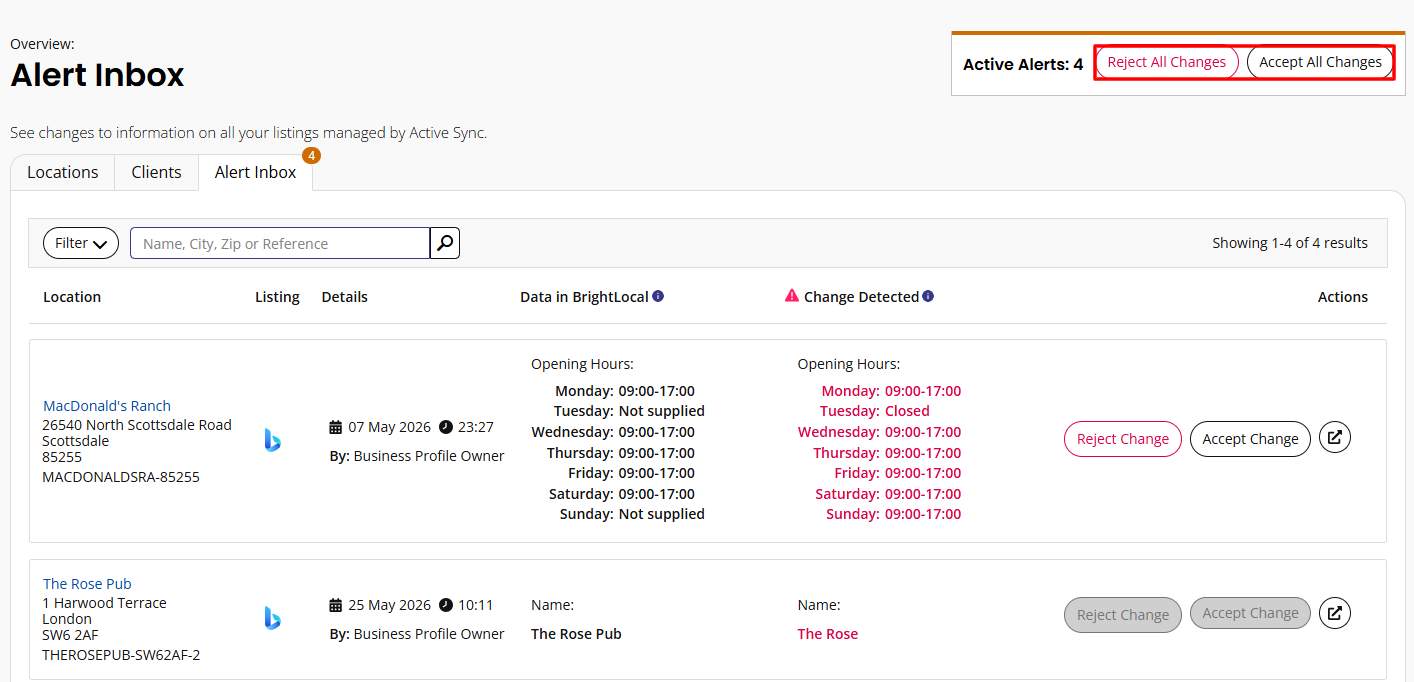Click the Details column header
Image resolution: width=1414 pixels, height=682 pixels.
coord(345,297)
